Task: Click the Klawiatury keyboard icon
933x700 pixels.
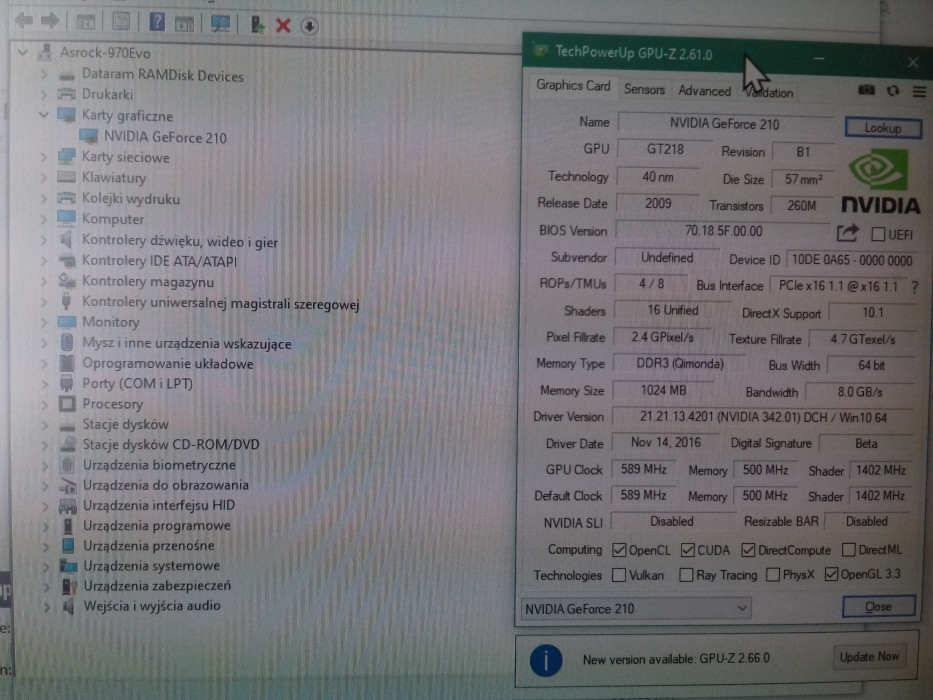Action: (67, 177)
